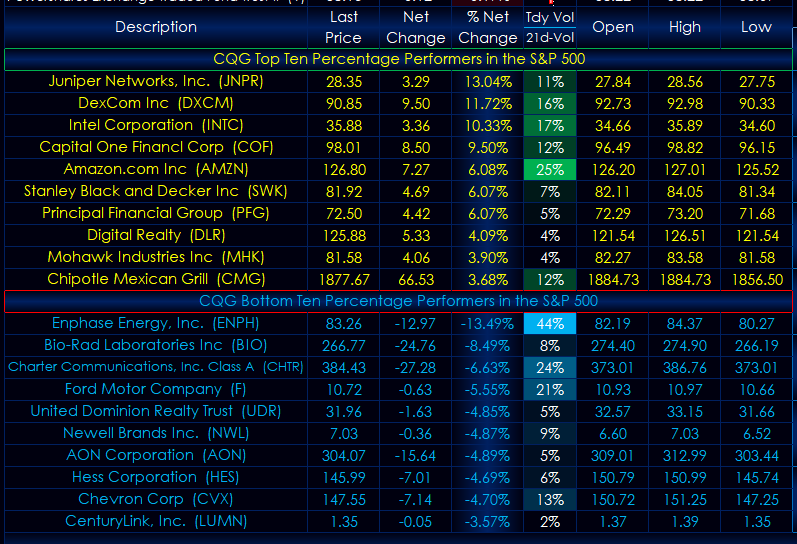The image size is (797, 544).
Task: Select the CQG Bottom Ten Percentage Performers banner
Action: coord(398,301)
